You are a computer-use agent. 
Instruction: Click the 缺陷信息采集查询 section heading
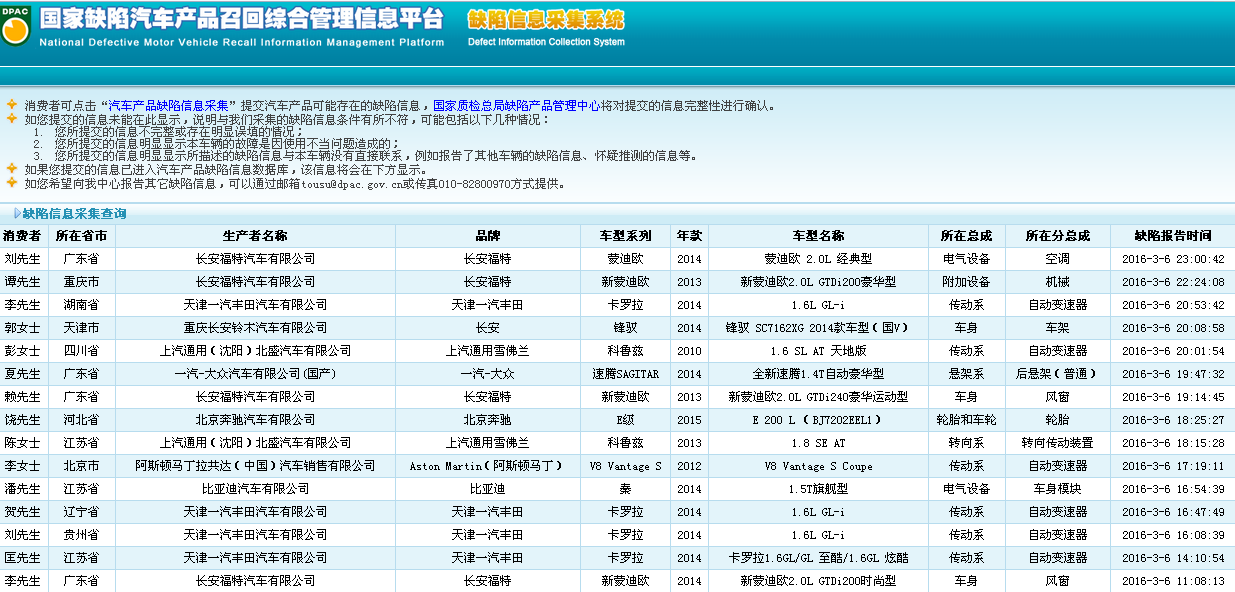pos(75,214)
